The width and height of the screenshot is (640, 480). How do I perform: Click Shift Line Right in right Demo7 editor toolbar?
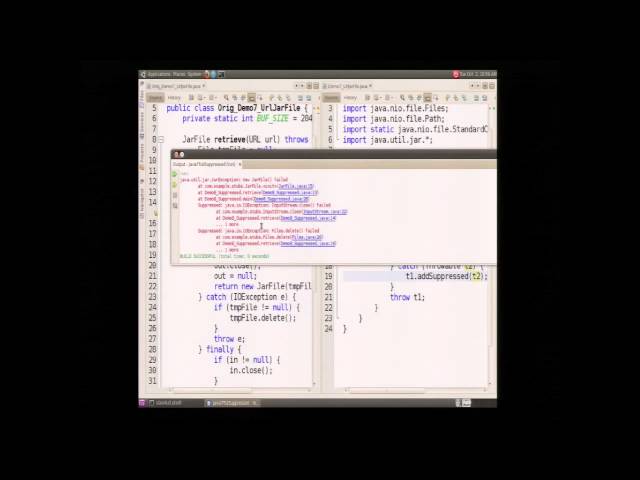tap(484, 98)
